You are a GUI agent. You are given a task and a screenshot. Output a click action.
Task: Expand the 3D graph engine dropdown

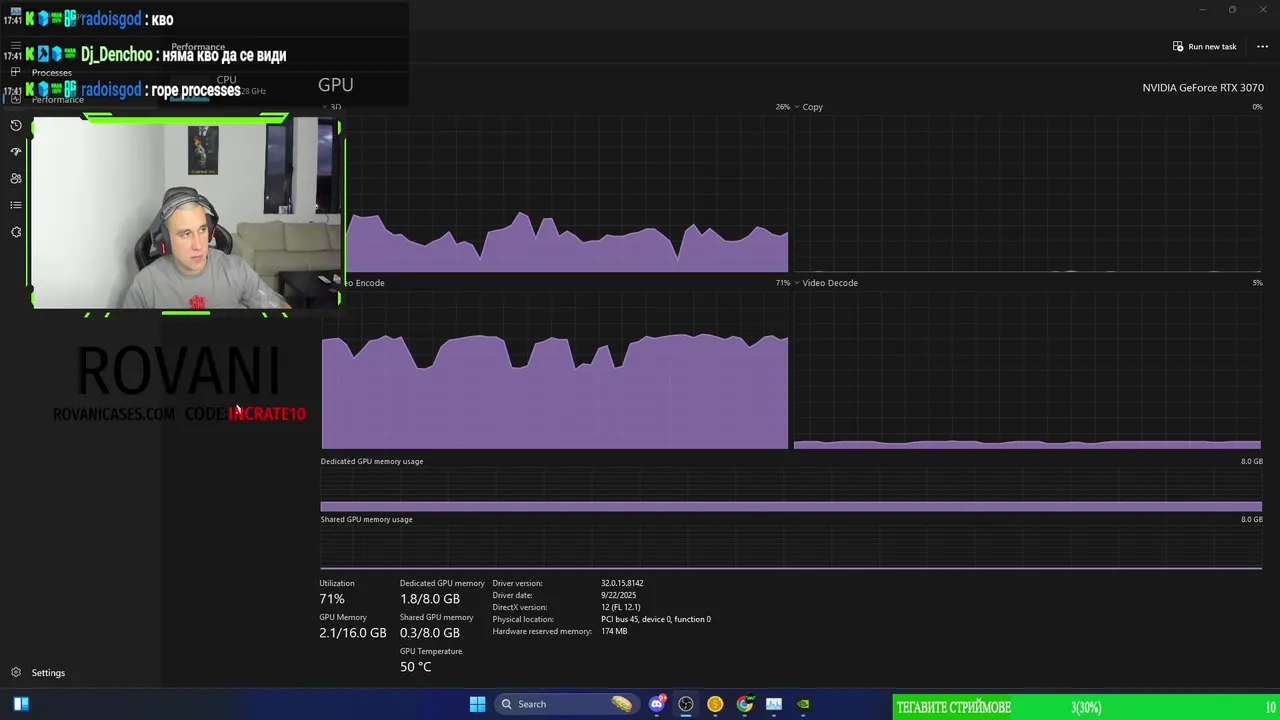pyautogui.click(x=325, y=107)
